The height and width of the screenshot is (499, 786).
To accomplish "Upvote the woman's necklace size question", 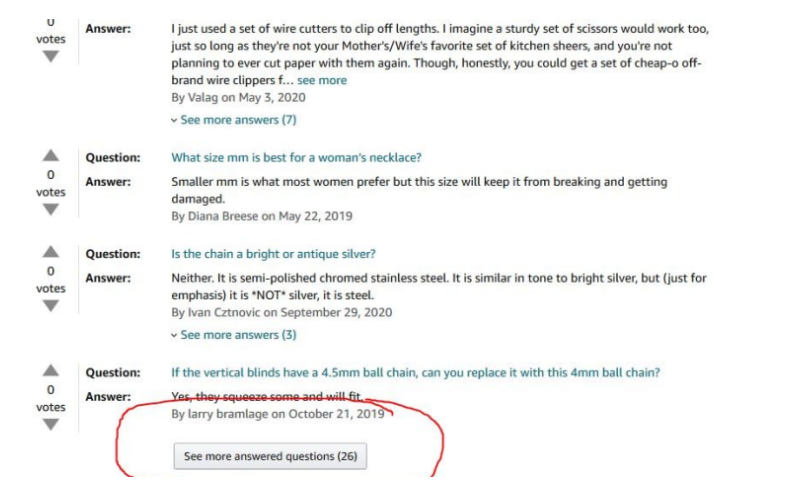I will (50, 156).
